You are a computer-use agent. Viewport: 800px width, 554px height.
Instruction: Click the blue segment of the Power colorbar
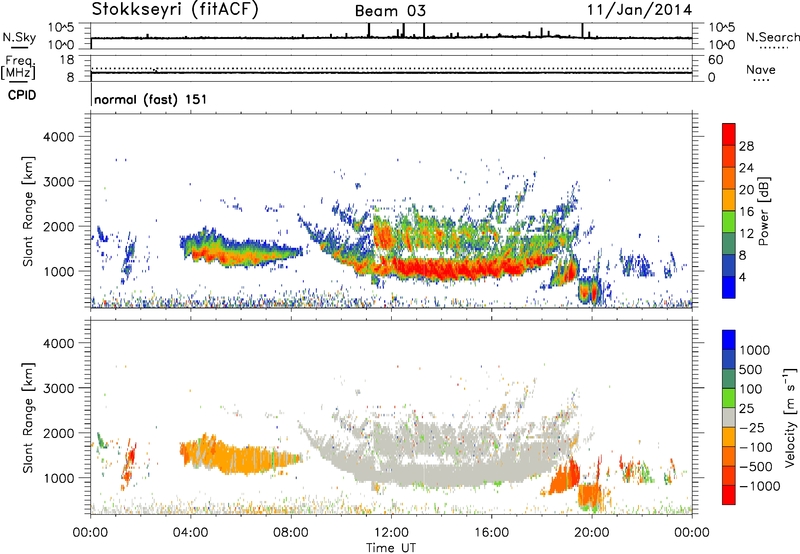(x=729, y=287)
